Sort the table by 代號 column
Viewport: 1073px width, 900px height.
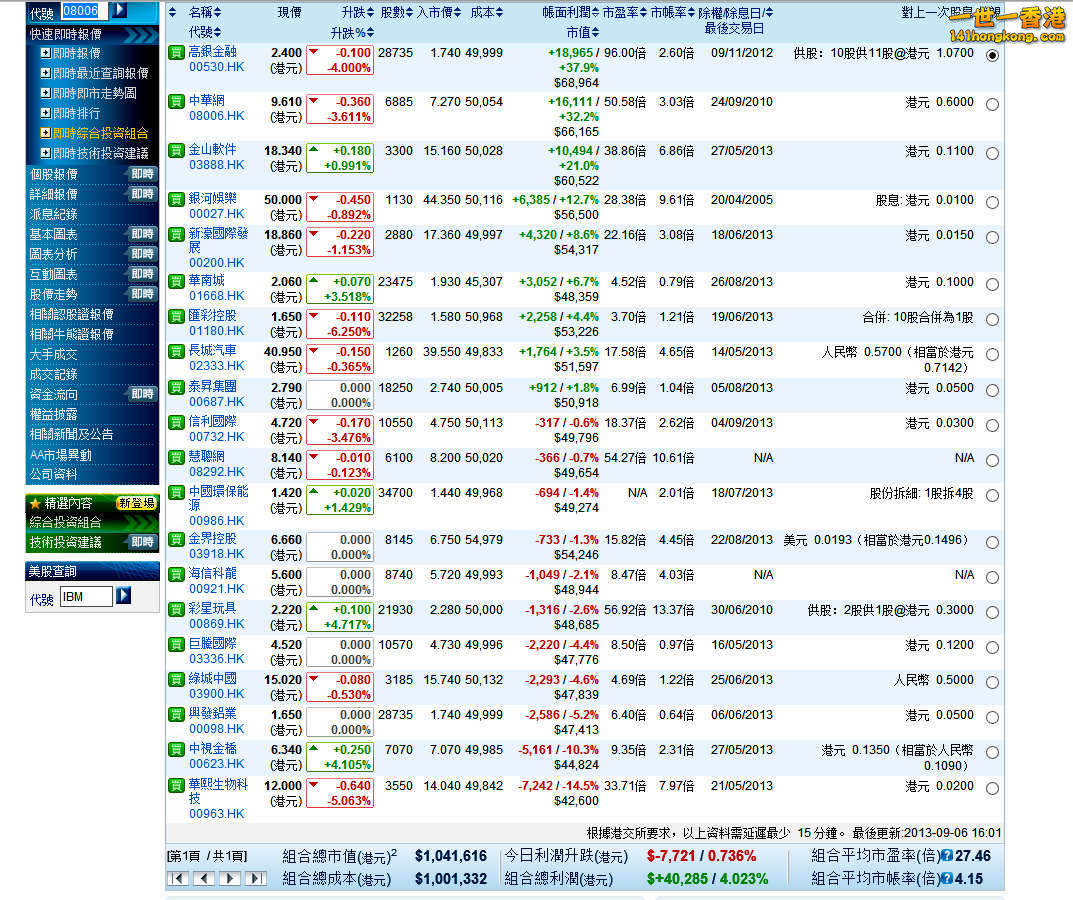[x=205, y=32]
